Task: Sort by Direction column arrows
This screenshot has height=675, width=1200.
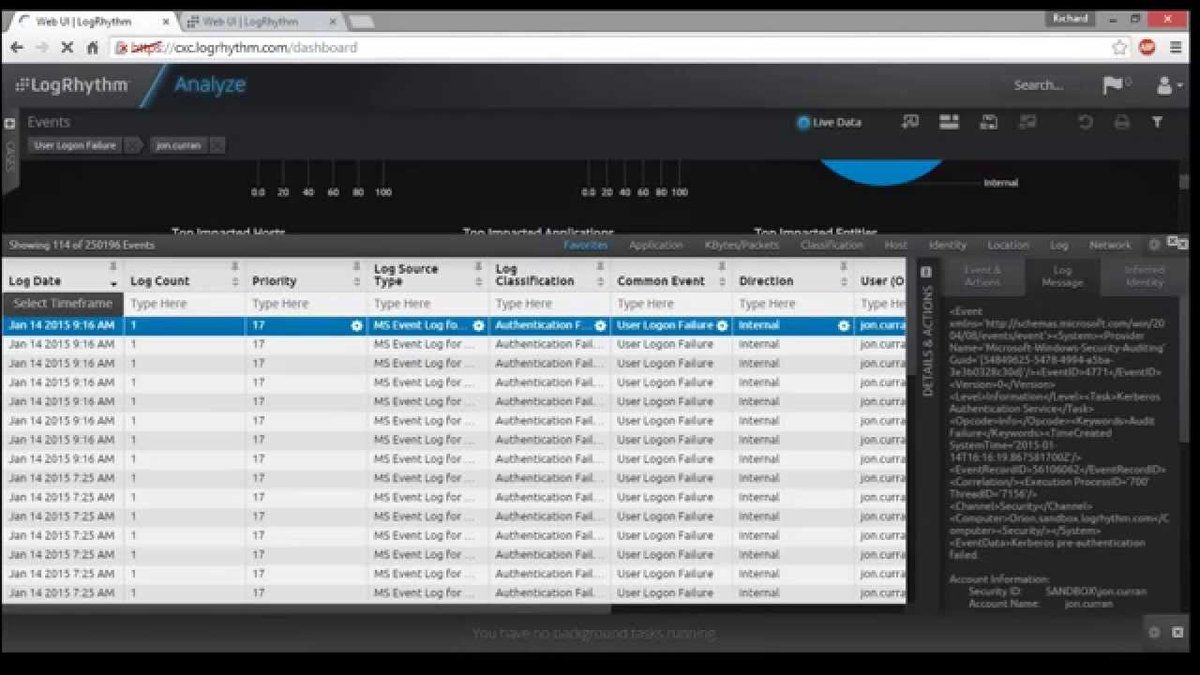Action: 845,282
